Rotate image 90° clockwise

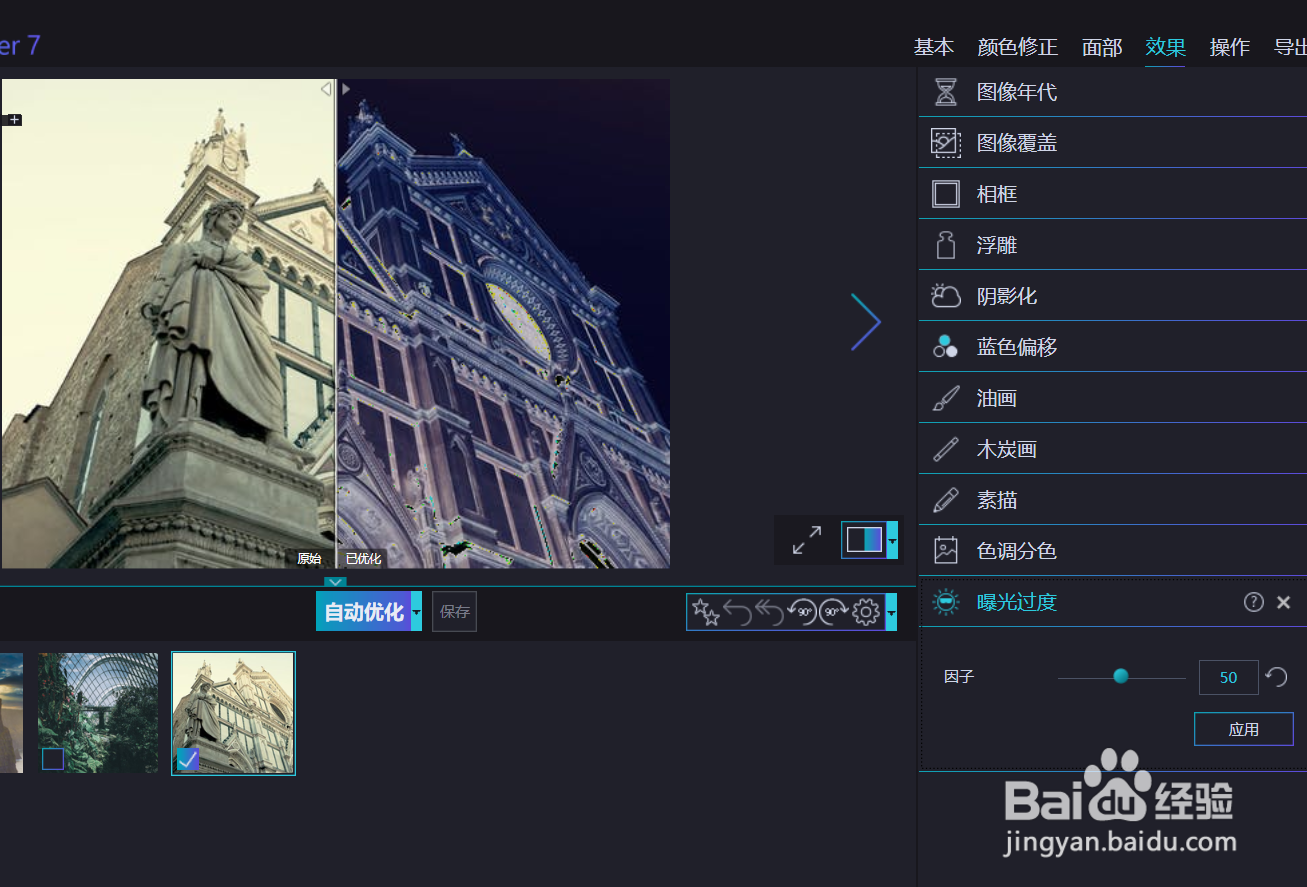tap(834, 612)
